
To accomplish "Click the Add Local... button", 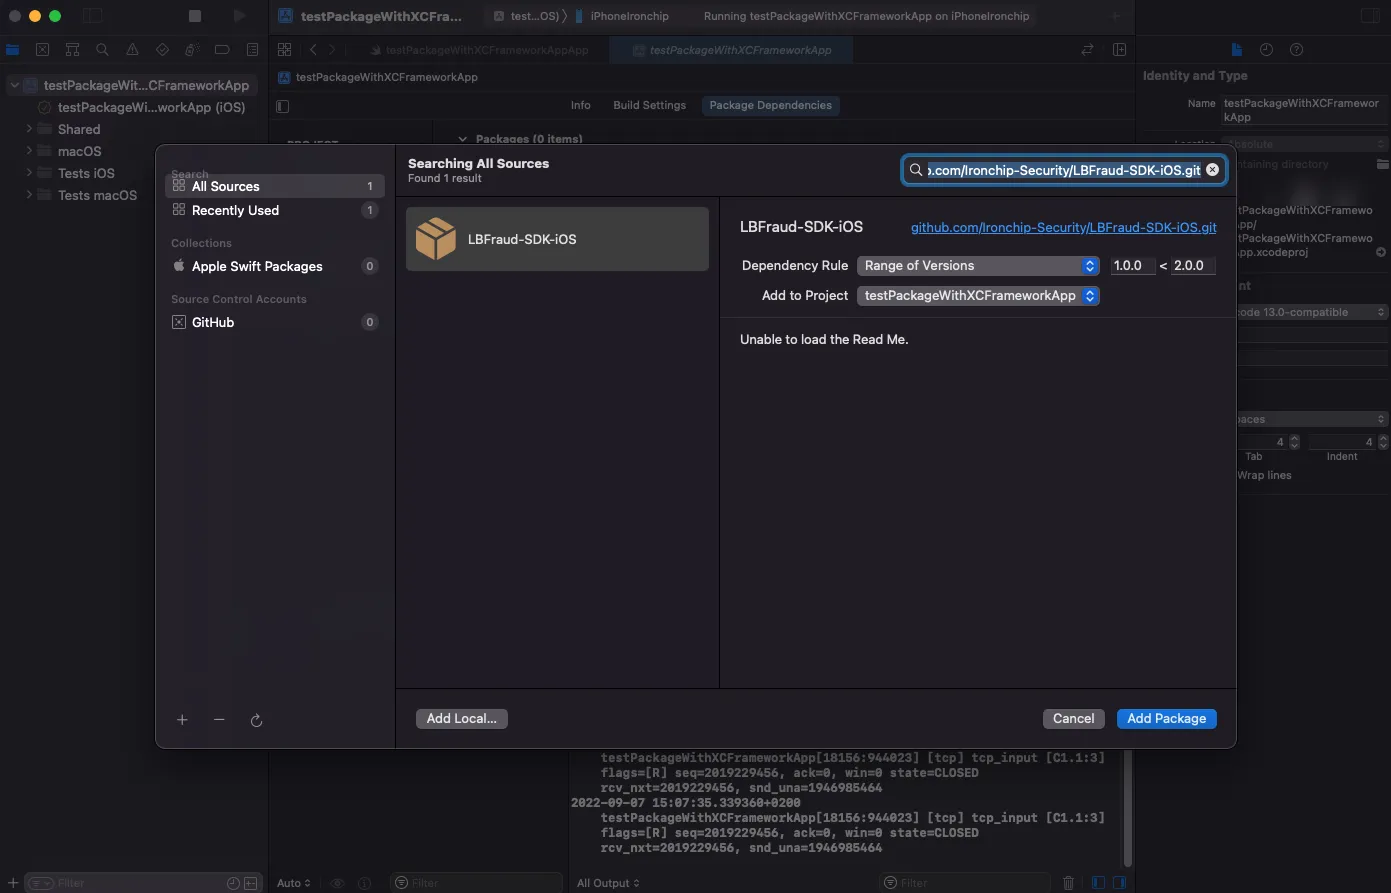I will (461, 718).
